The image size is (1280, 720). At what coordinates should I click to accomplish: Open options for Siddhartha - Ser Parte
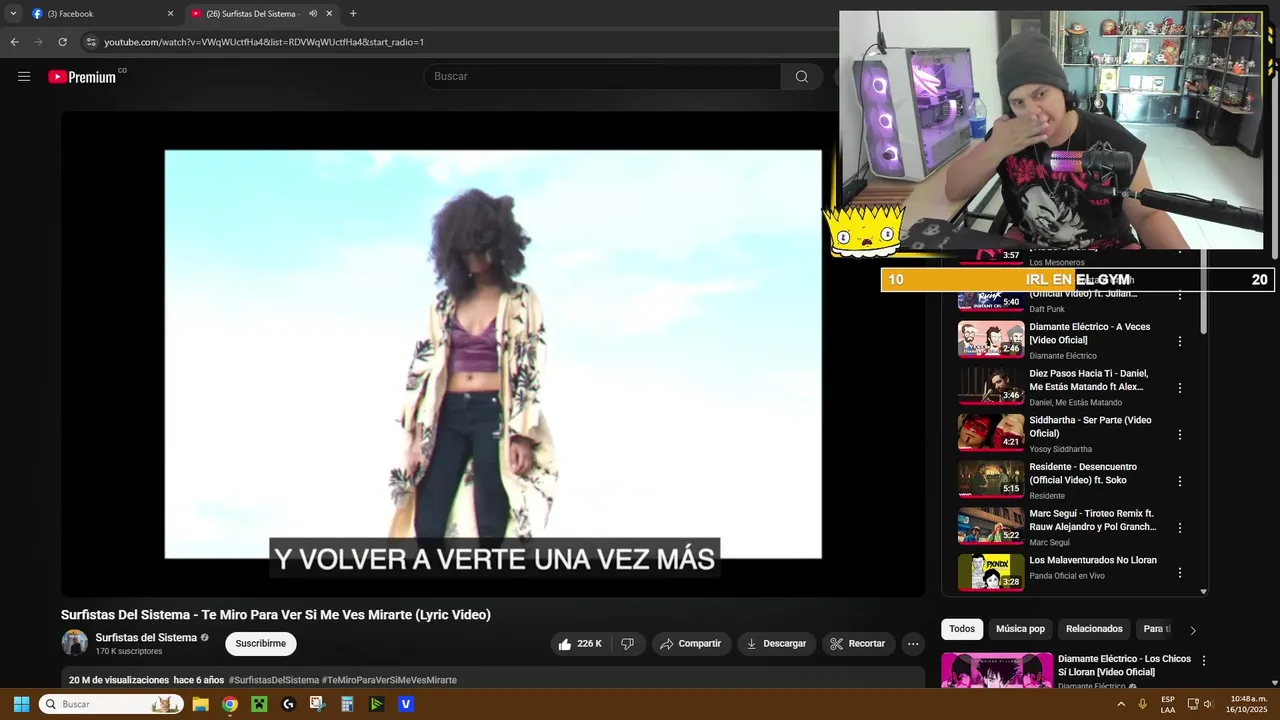point(1180,435)
